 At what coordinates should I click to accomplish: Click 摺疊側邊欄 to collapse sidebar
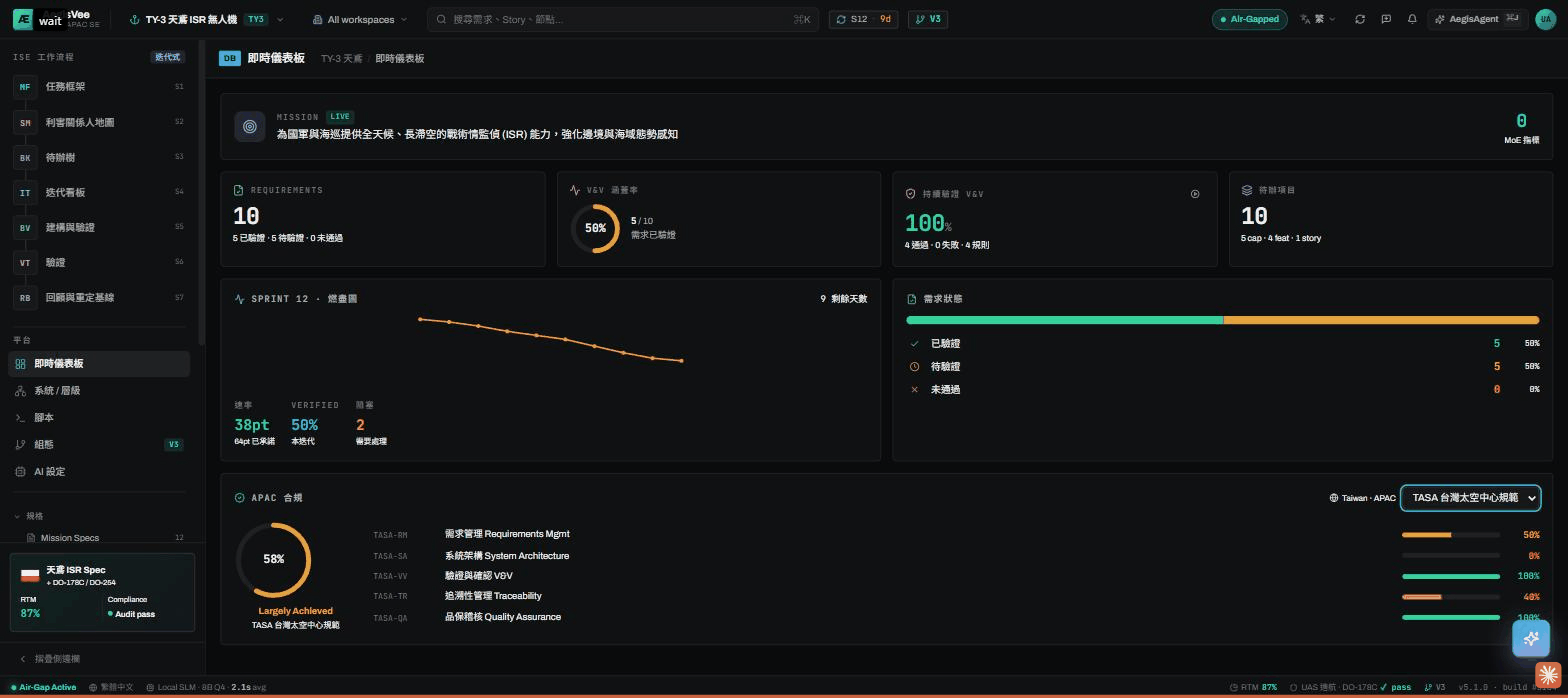50,659
